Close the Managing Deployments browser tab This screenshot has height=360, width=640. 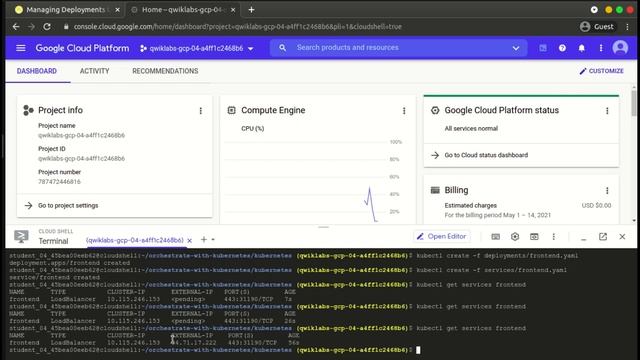tap(117, 10)
